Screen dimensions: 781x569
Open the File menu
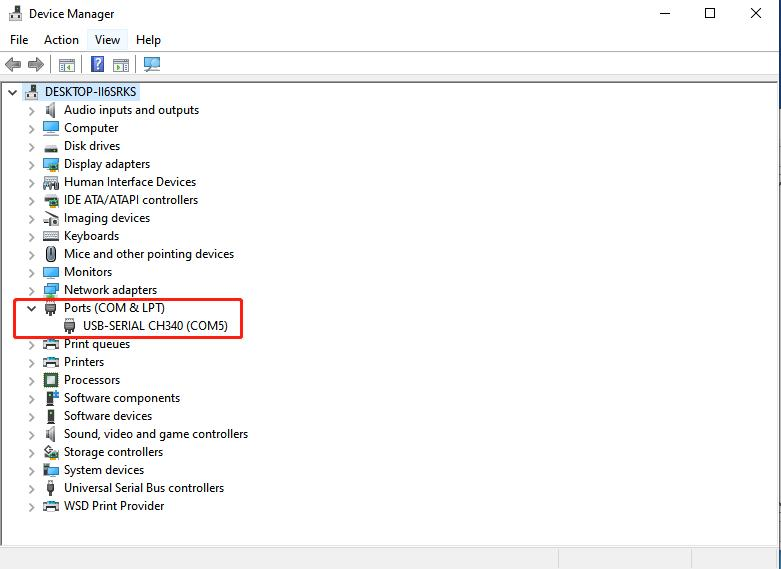click(19, 40)
